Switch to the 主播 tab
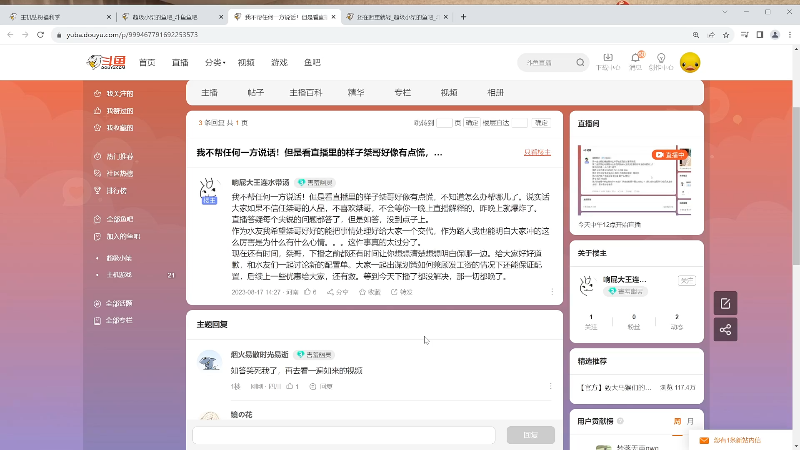The image size is (800, 450). click(x=209, y=92)
